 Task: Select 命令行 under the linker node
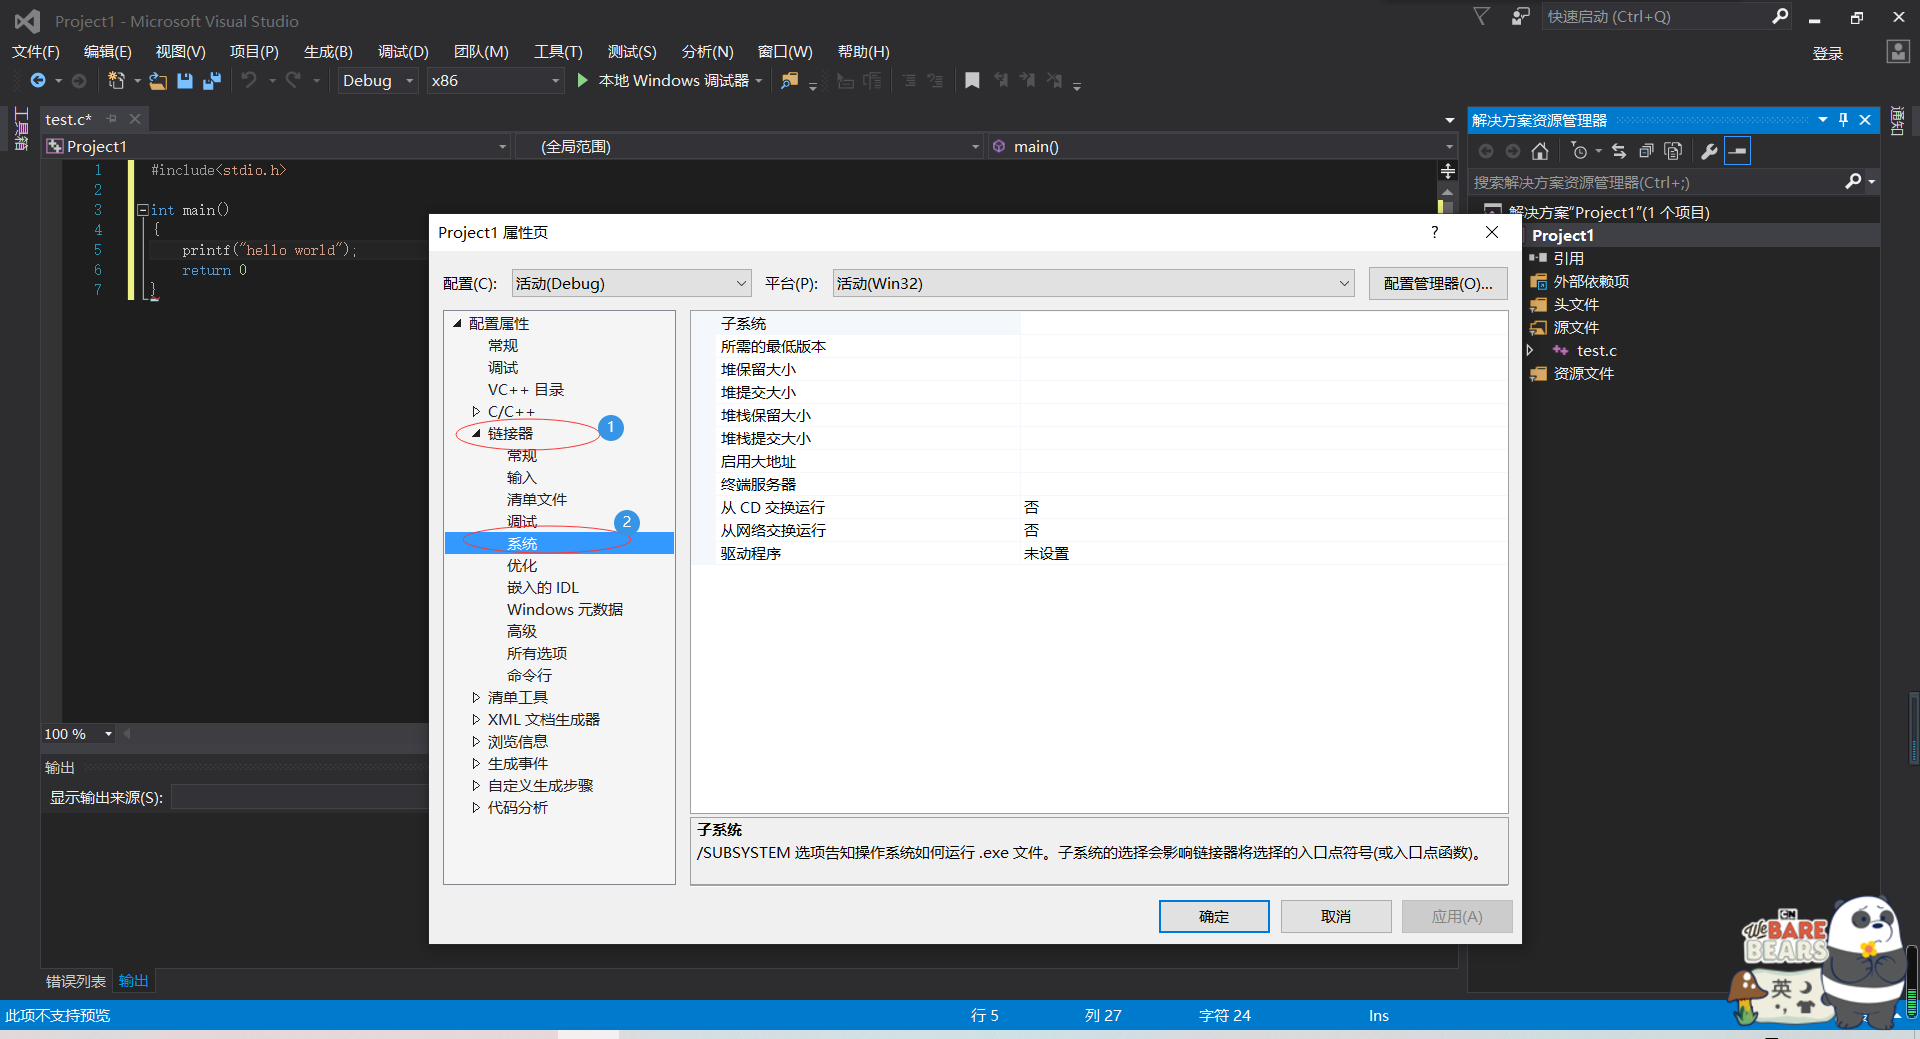coord(529,675)
